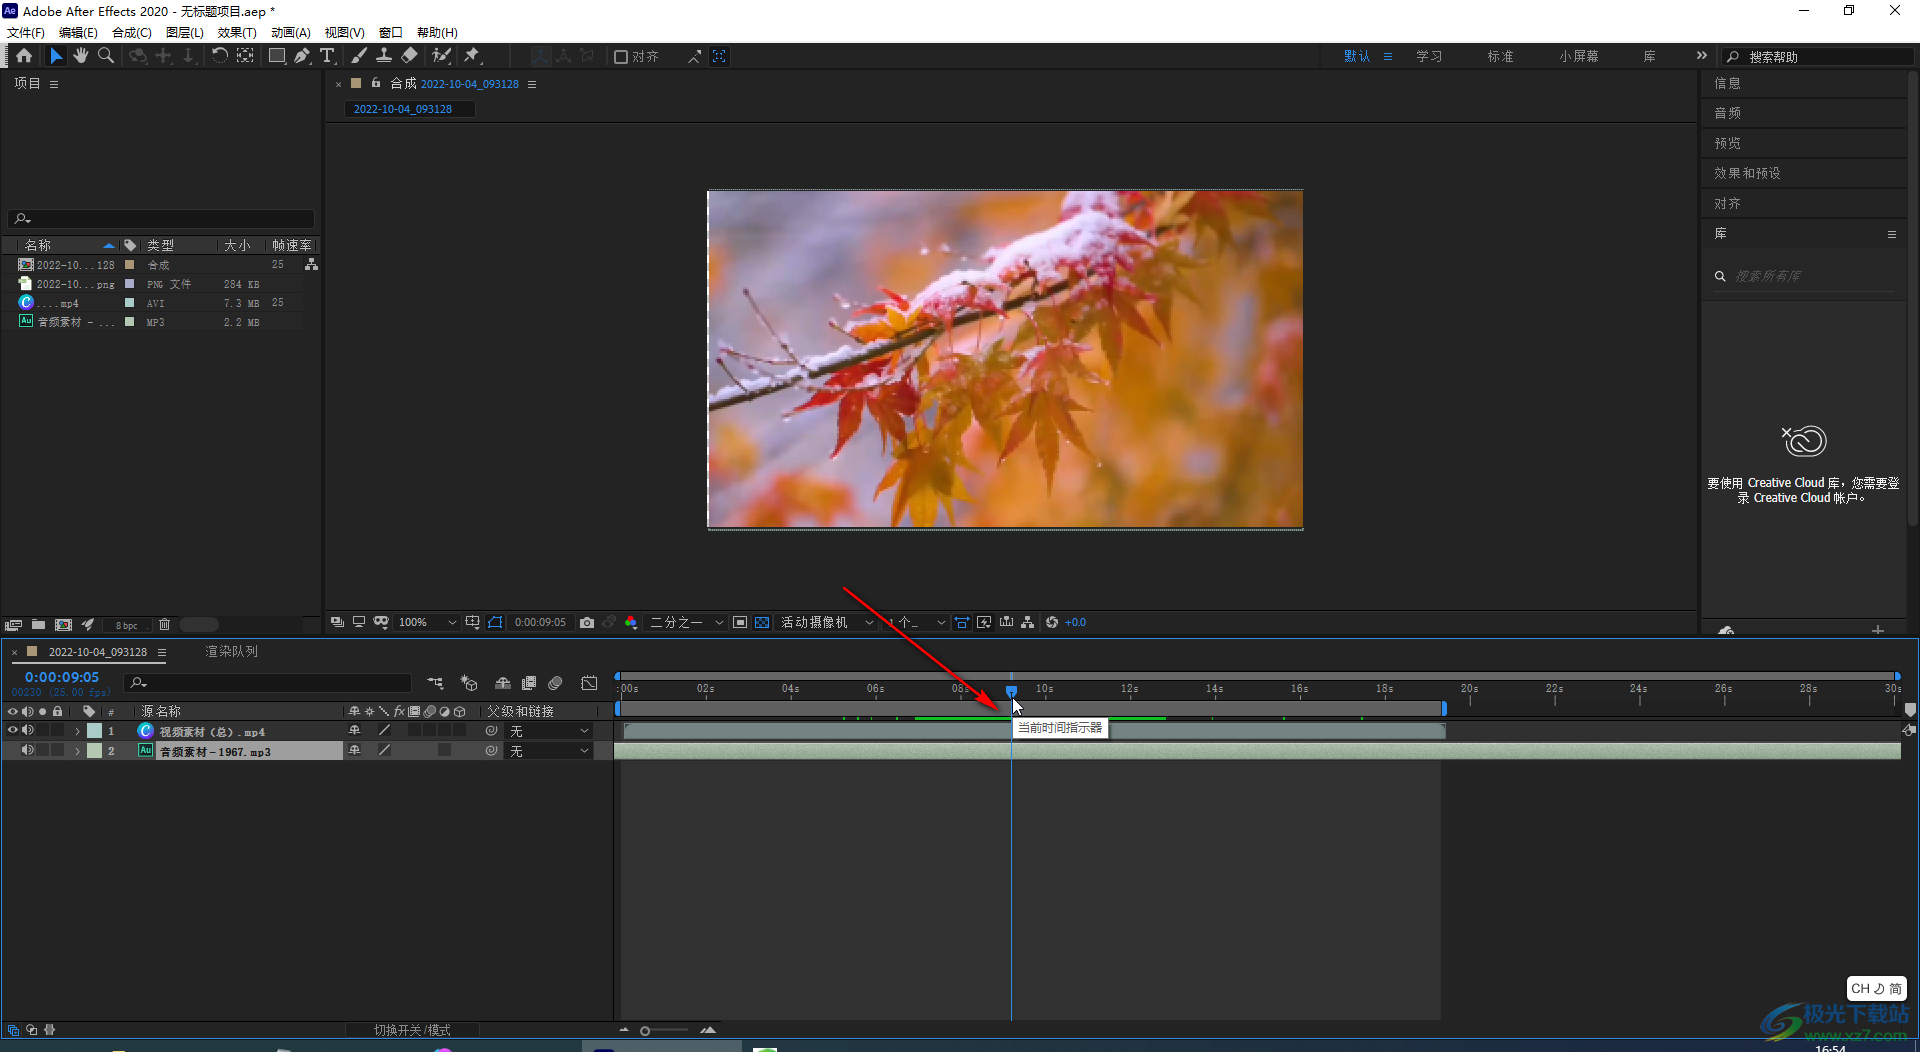Switch to 小屏幕 workspace
The height and width of the screenshot is (1052, 1920).
[x=1578, y=57]
